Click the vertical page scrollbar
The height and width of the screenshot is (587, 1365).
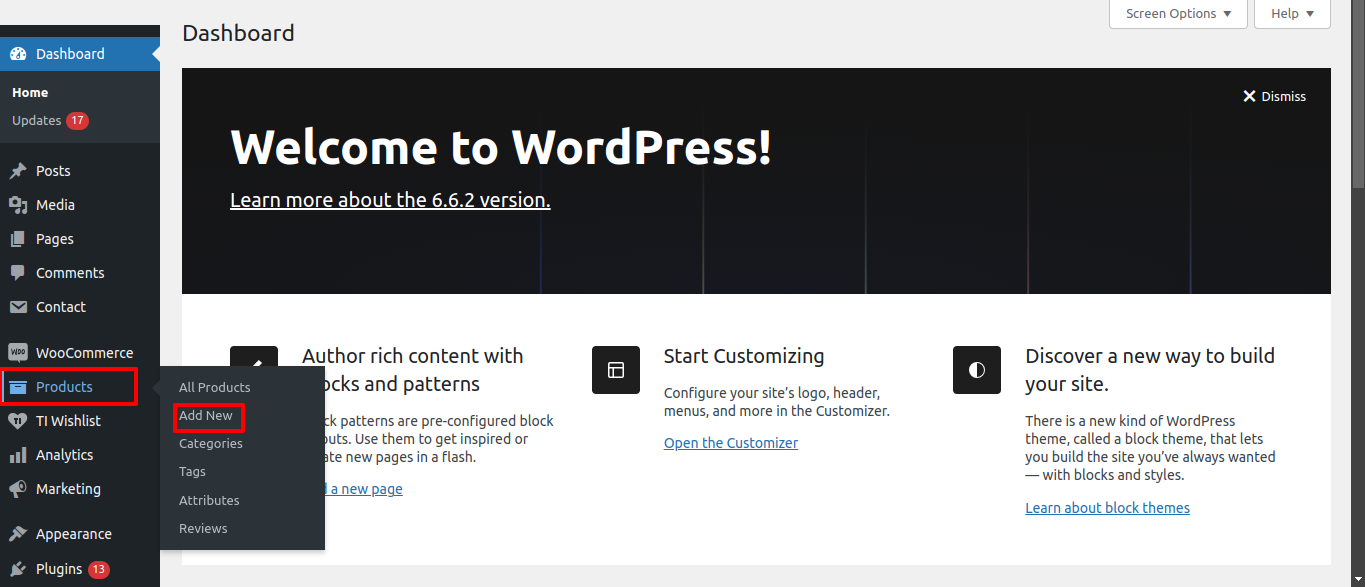click(x=1357, y=100)
